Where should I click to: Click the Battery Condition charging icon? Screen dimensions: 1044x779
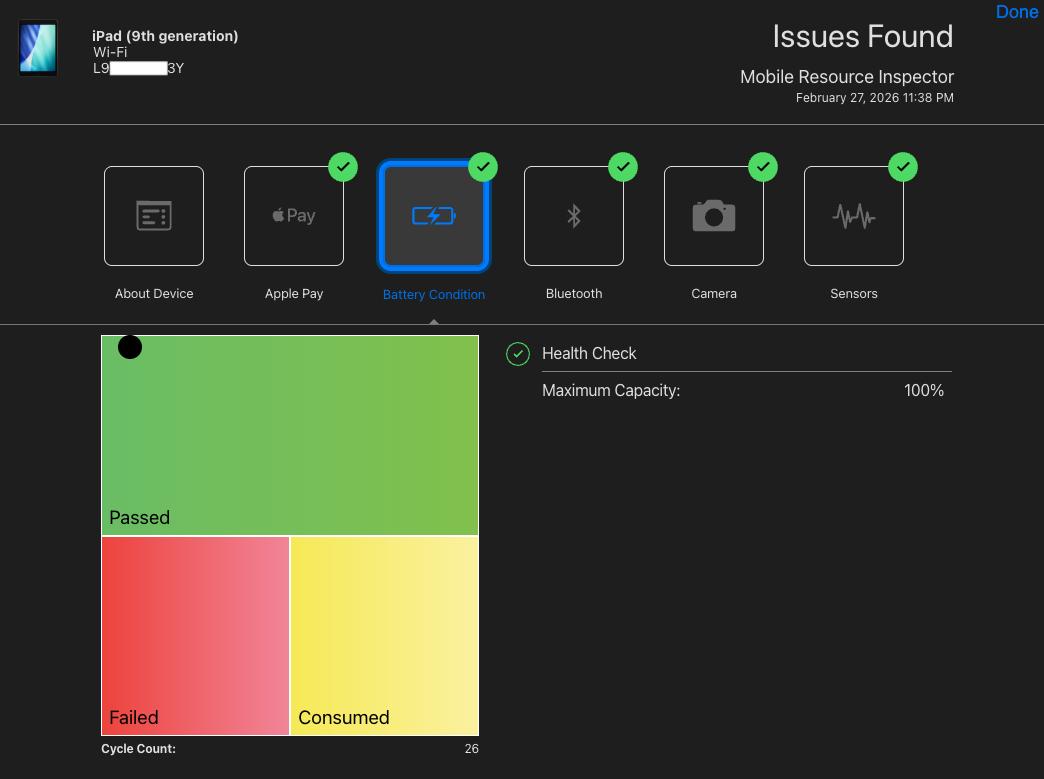click(x=434, y=216)
